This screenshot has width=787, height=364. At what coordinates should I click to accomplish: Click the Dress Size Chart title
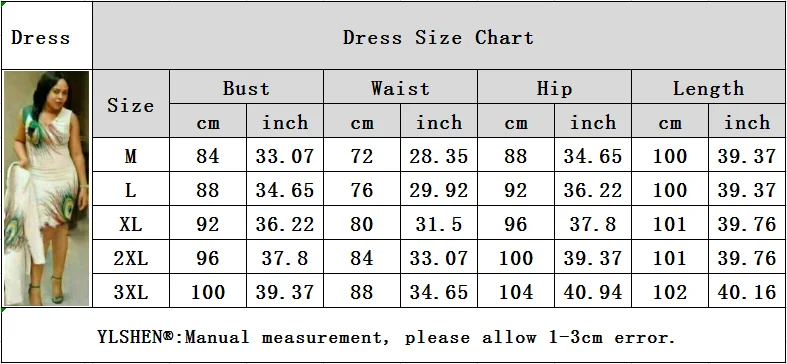(438, 38)
